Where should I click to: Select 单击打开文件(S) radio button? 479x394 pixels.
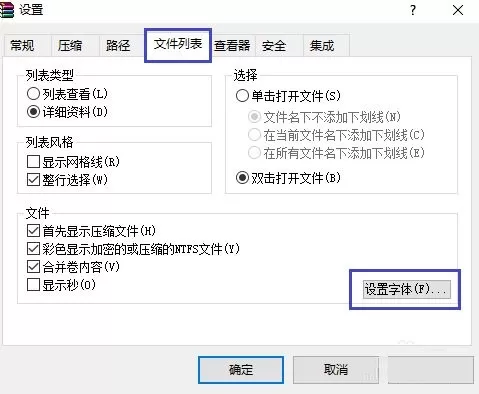(x=288, y=96)
